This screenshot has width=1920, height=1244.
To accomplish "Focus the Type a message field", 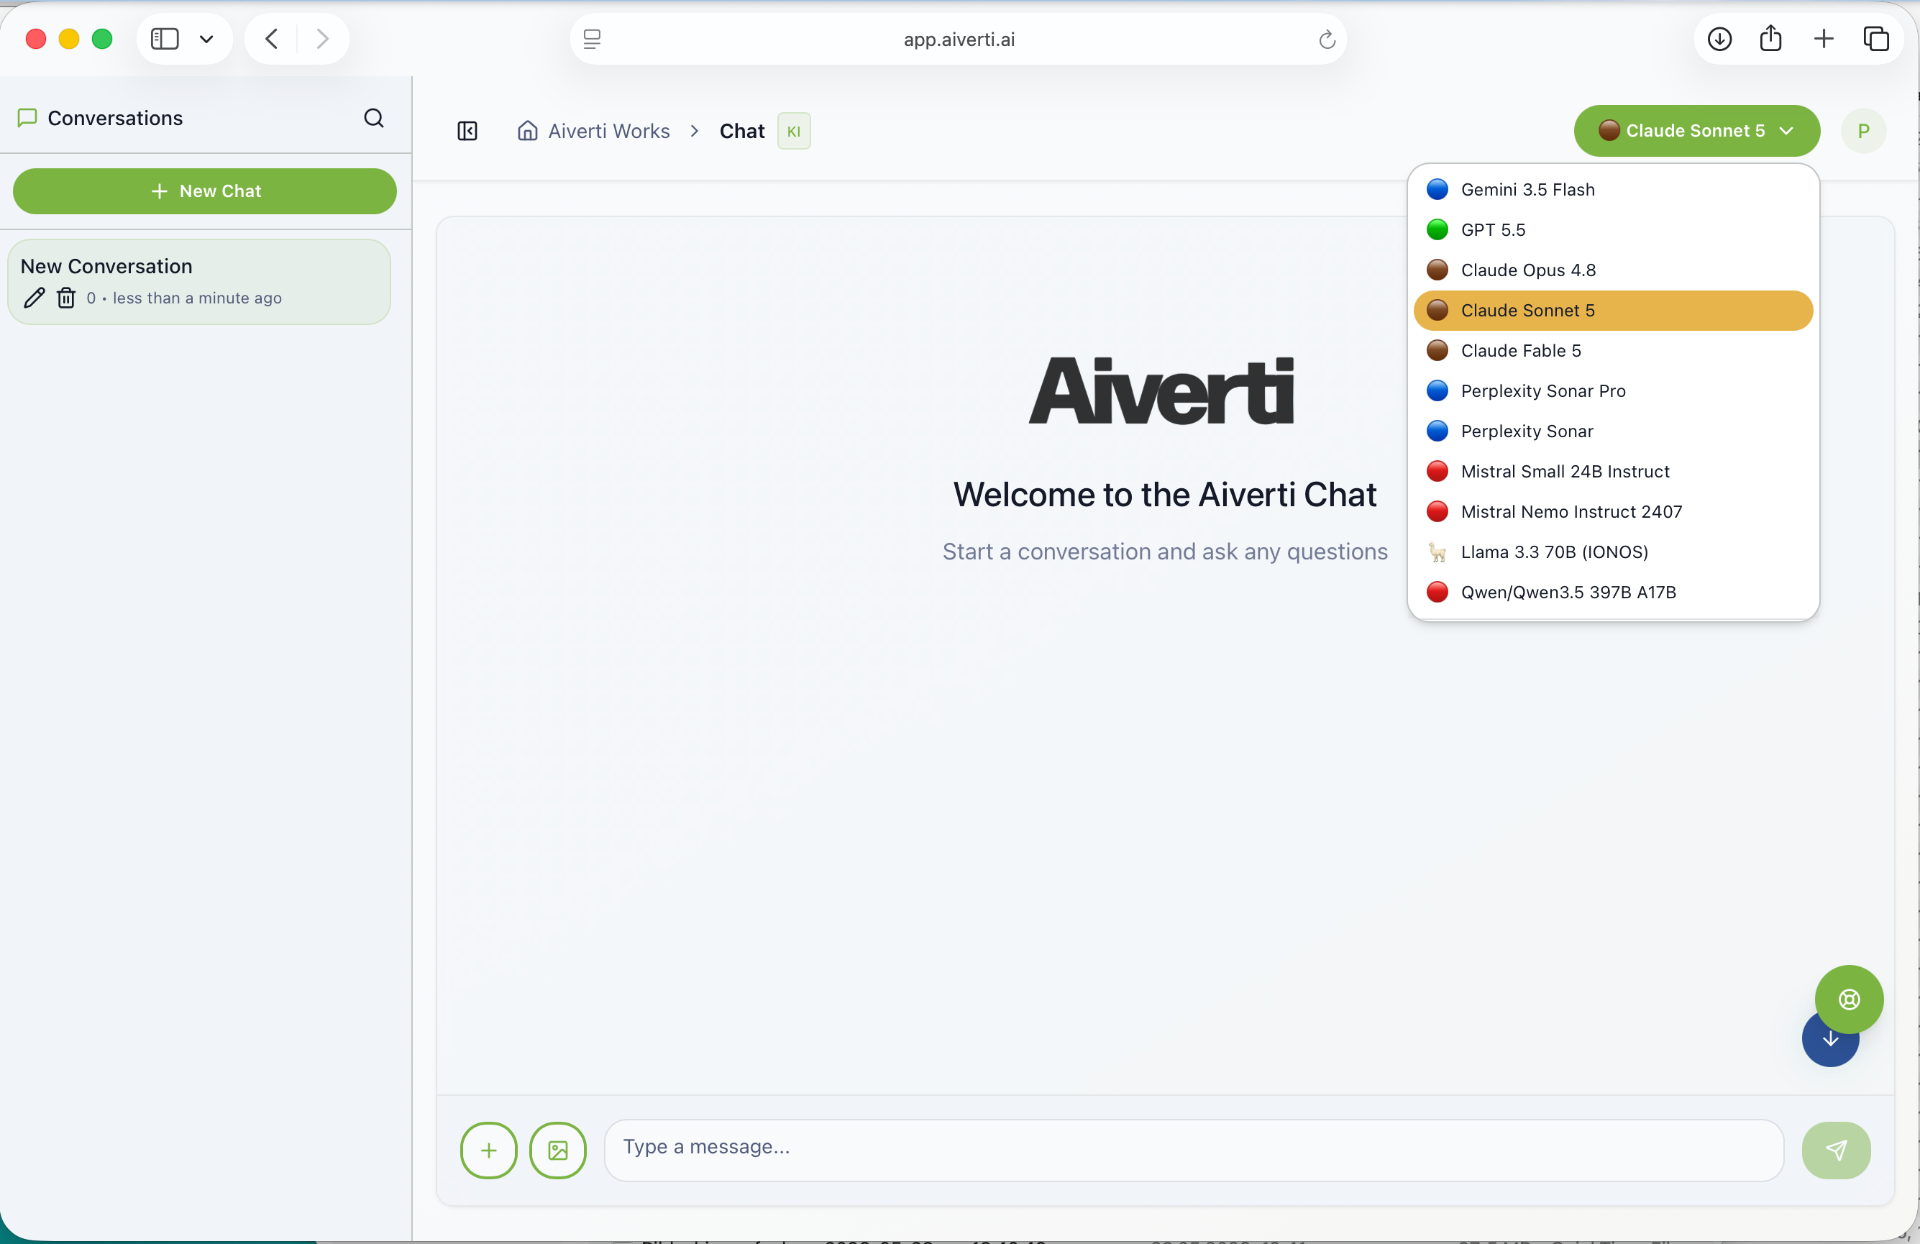I will click(x=1194, y=1150).
